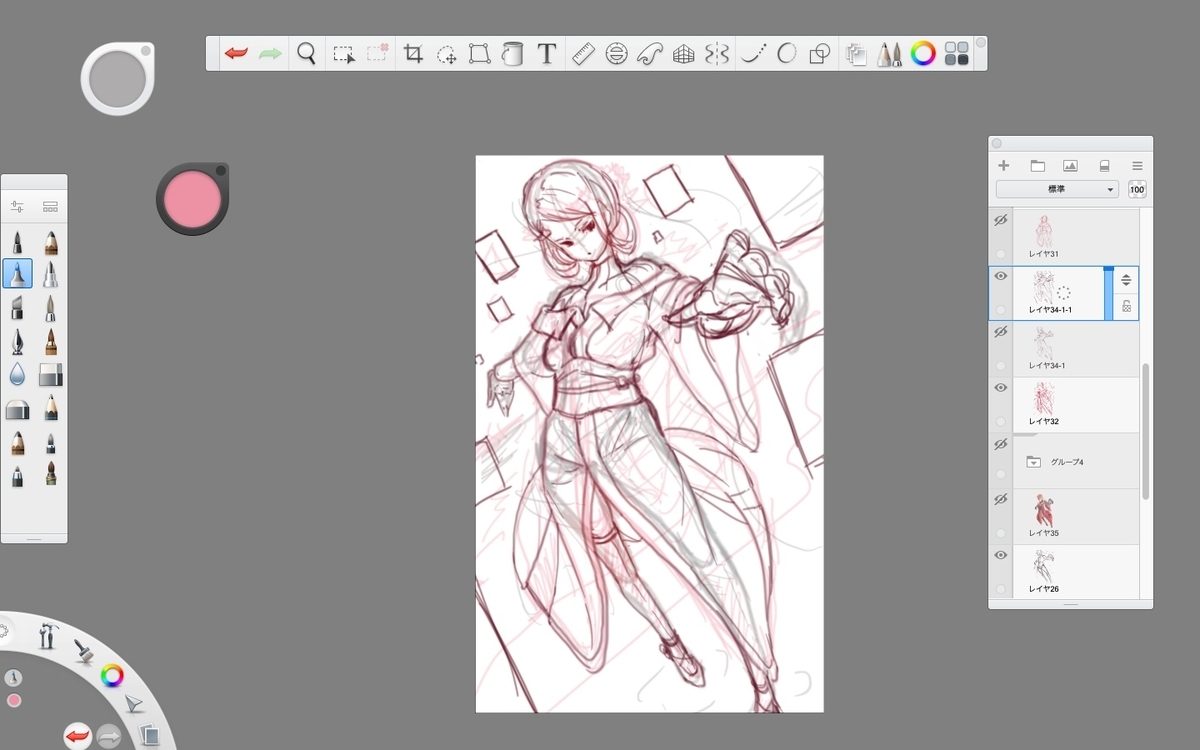Viewport: 1200px width, 750px height.
Task: Open the Perspective Guide tool
Action: 683,54
